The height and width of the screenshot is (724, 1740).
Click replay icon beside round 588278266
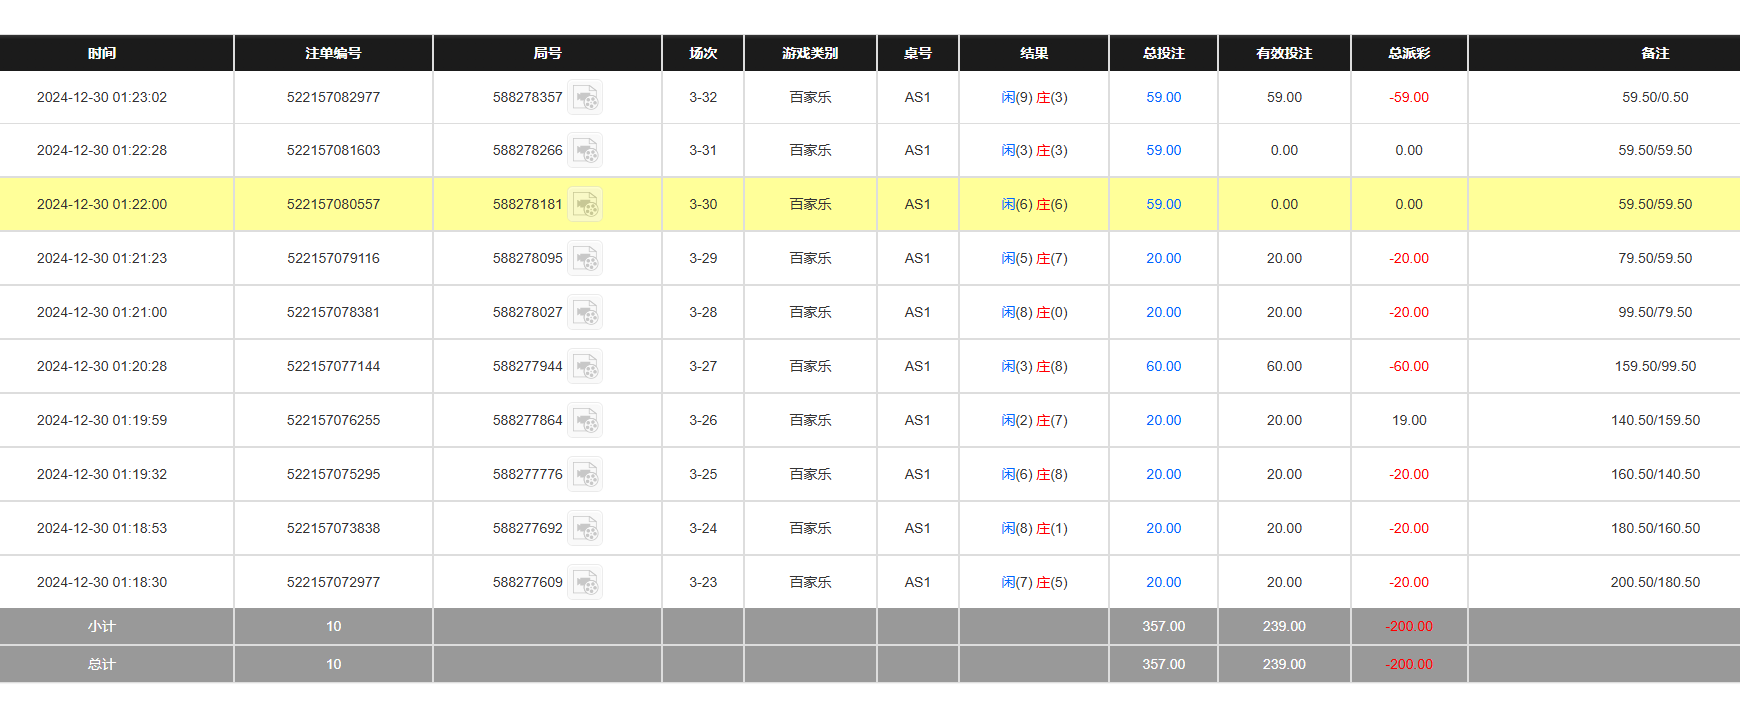585,151
